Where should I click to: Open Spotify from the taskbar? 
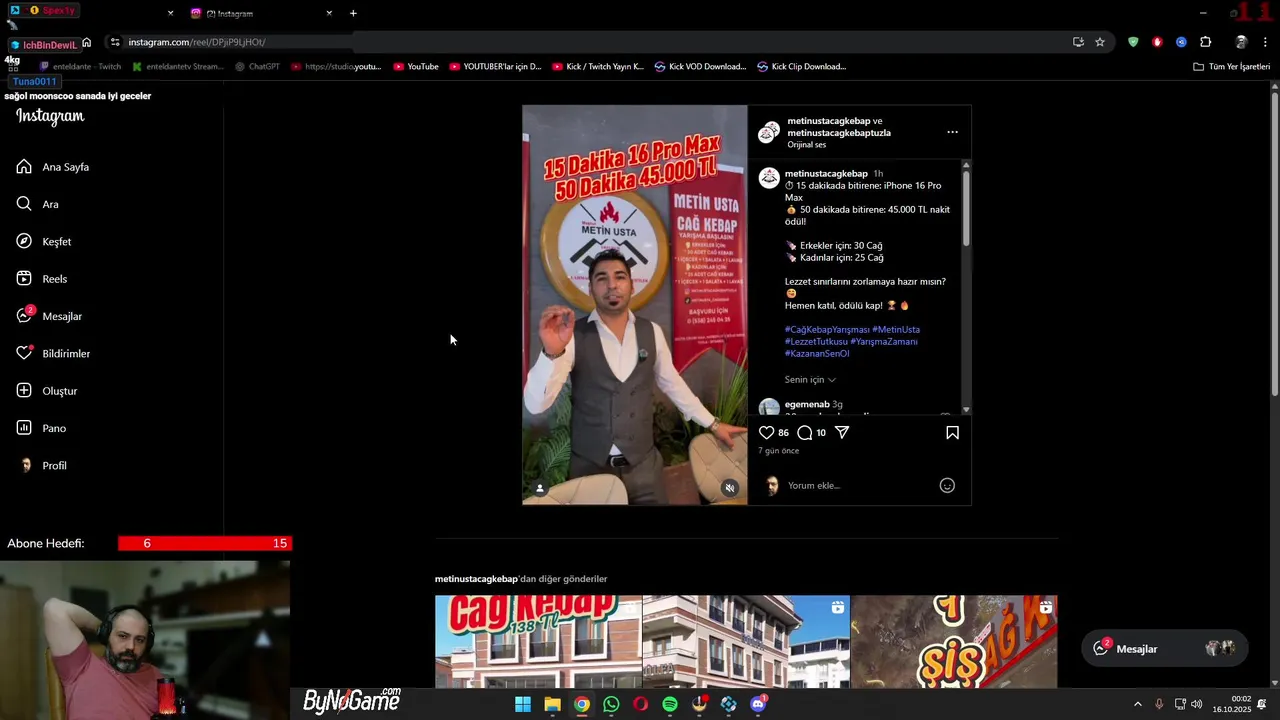coord(670,704)
